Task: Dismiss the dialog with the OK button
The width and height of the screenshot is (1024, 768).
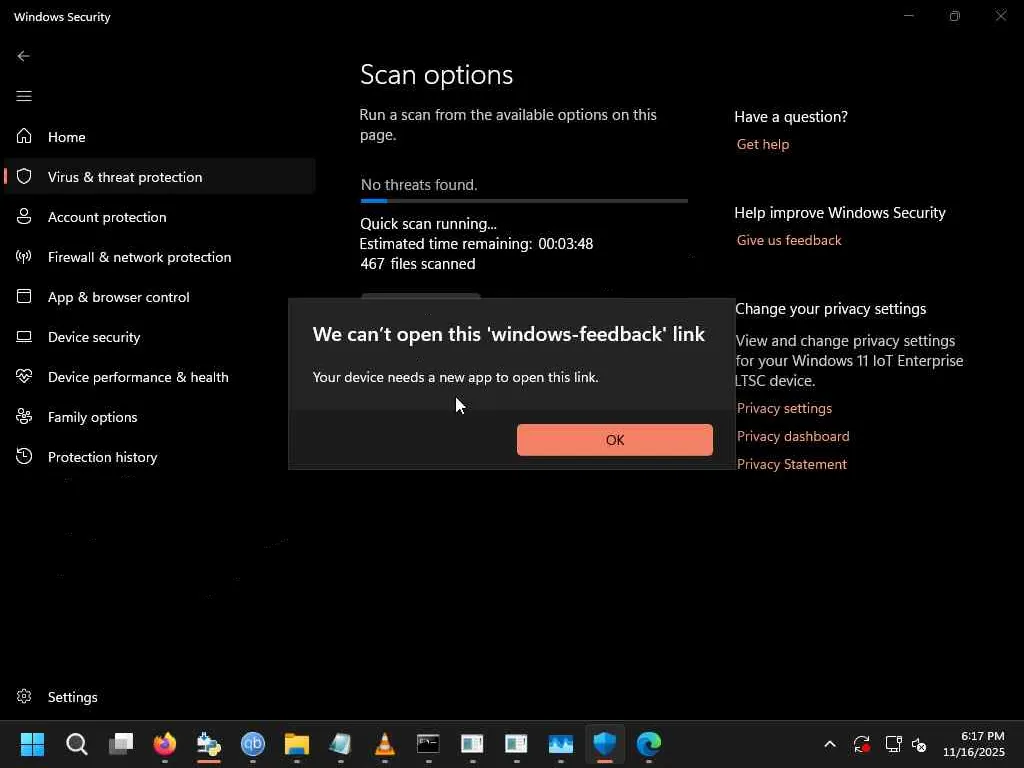Action: [615, 440]
